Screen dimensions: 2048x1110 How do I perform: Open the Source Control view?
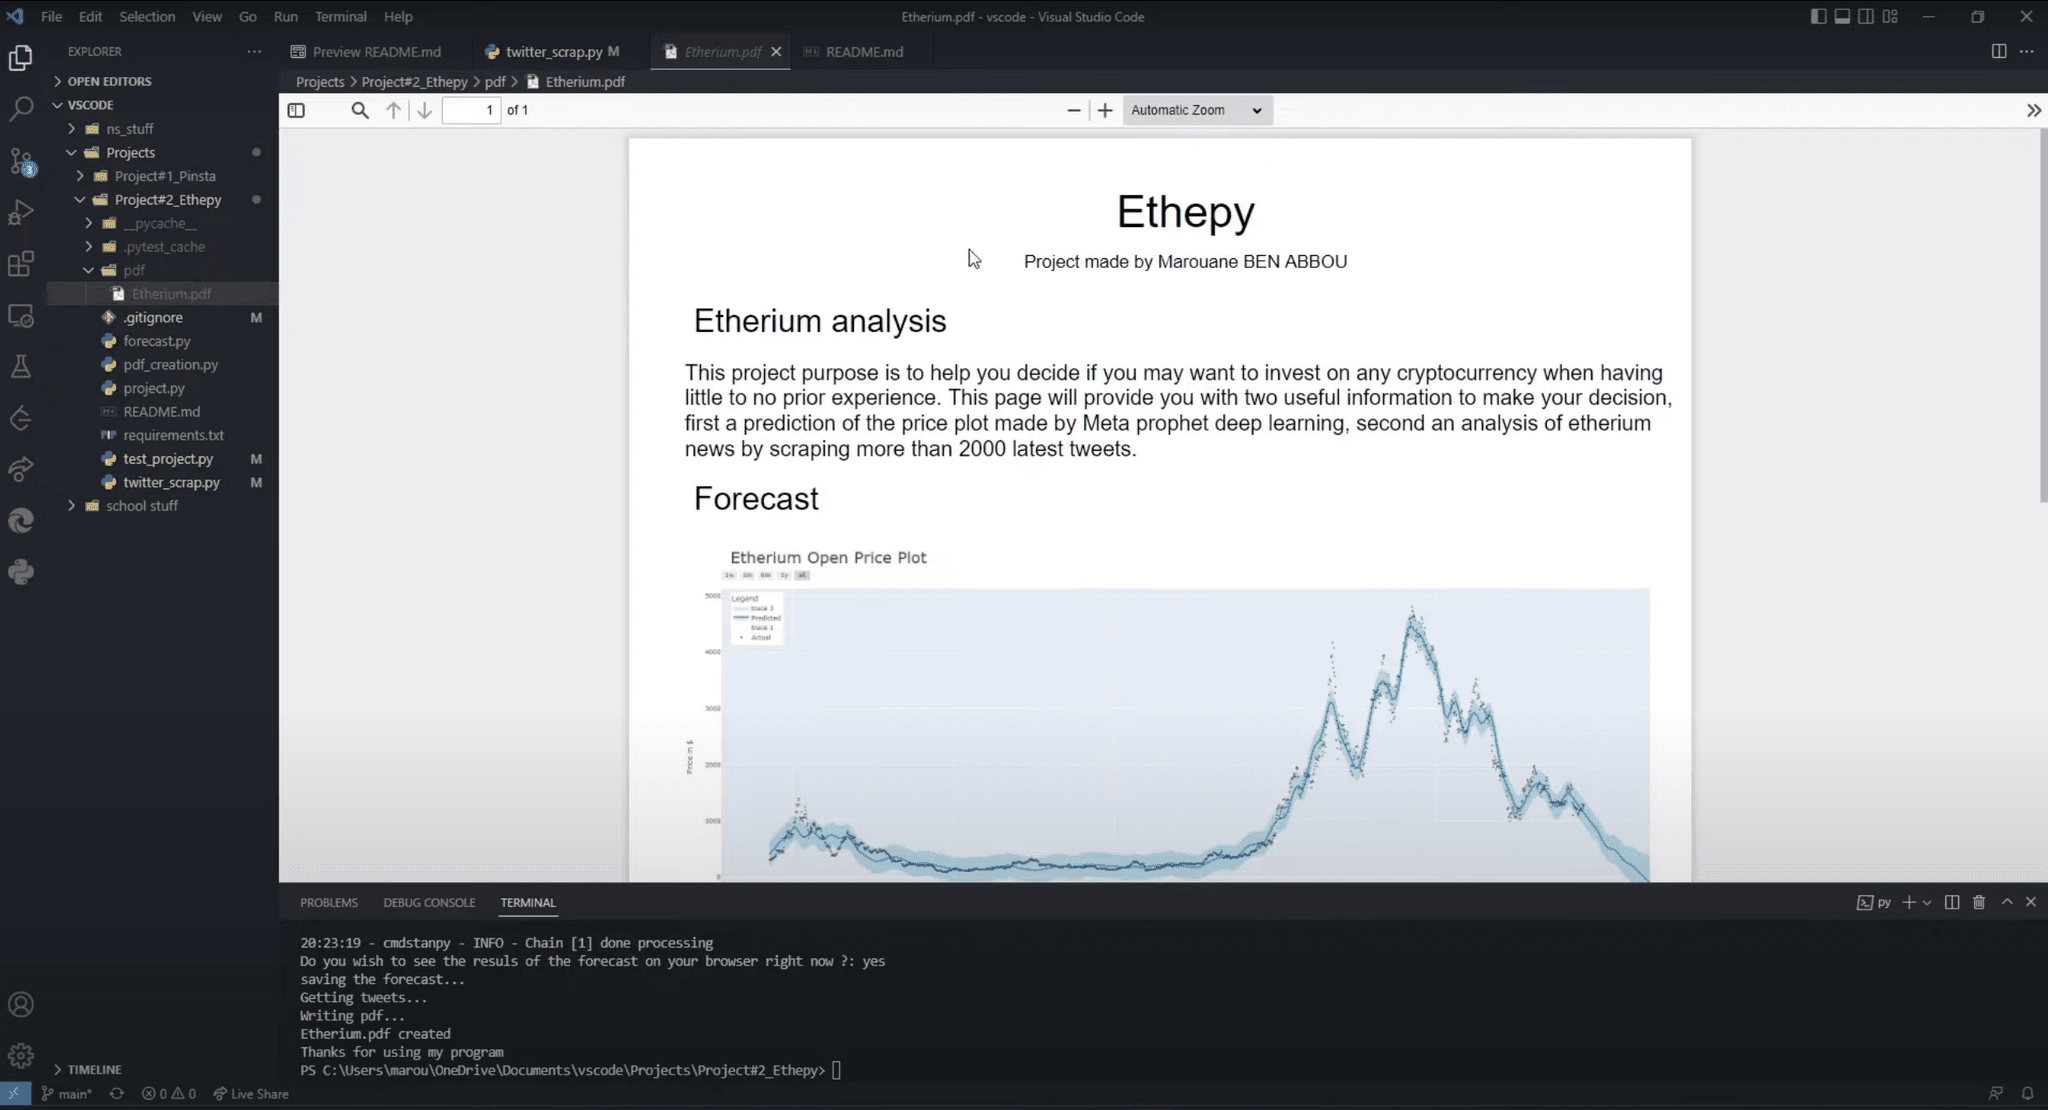21,161
